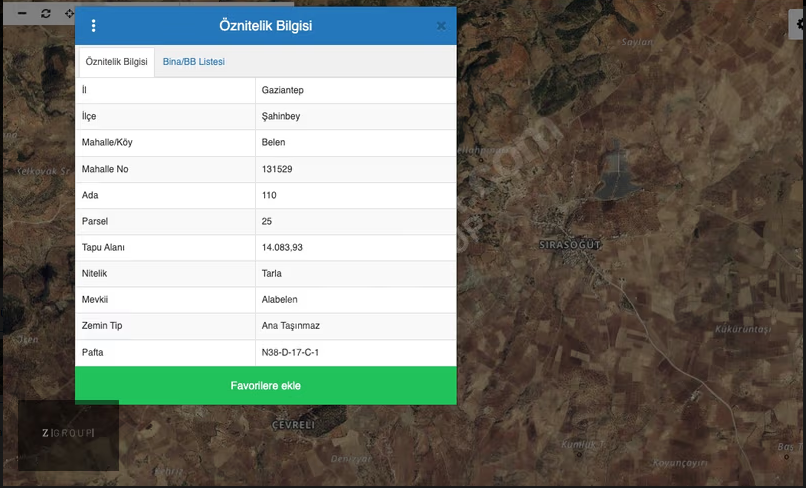This screenshot has height=488, width=806.
Task: Click the refresh map icon
Action: (46, 13)
